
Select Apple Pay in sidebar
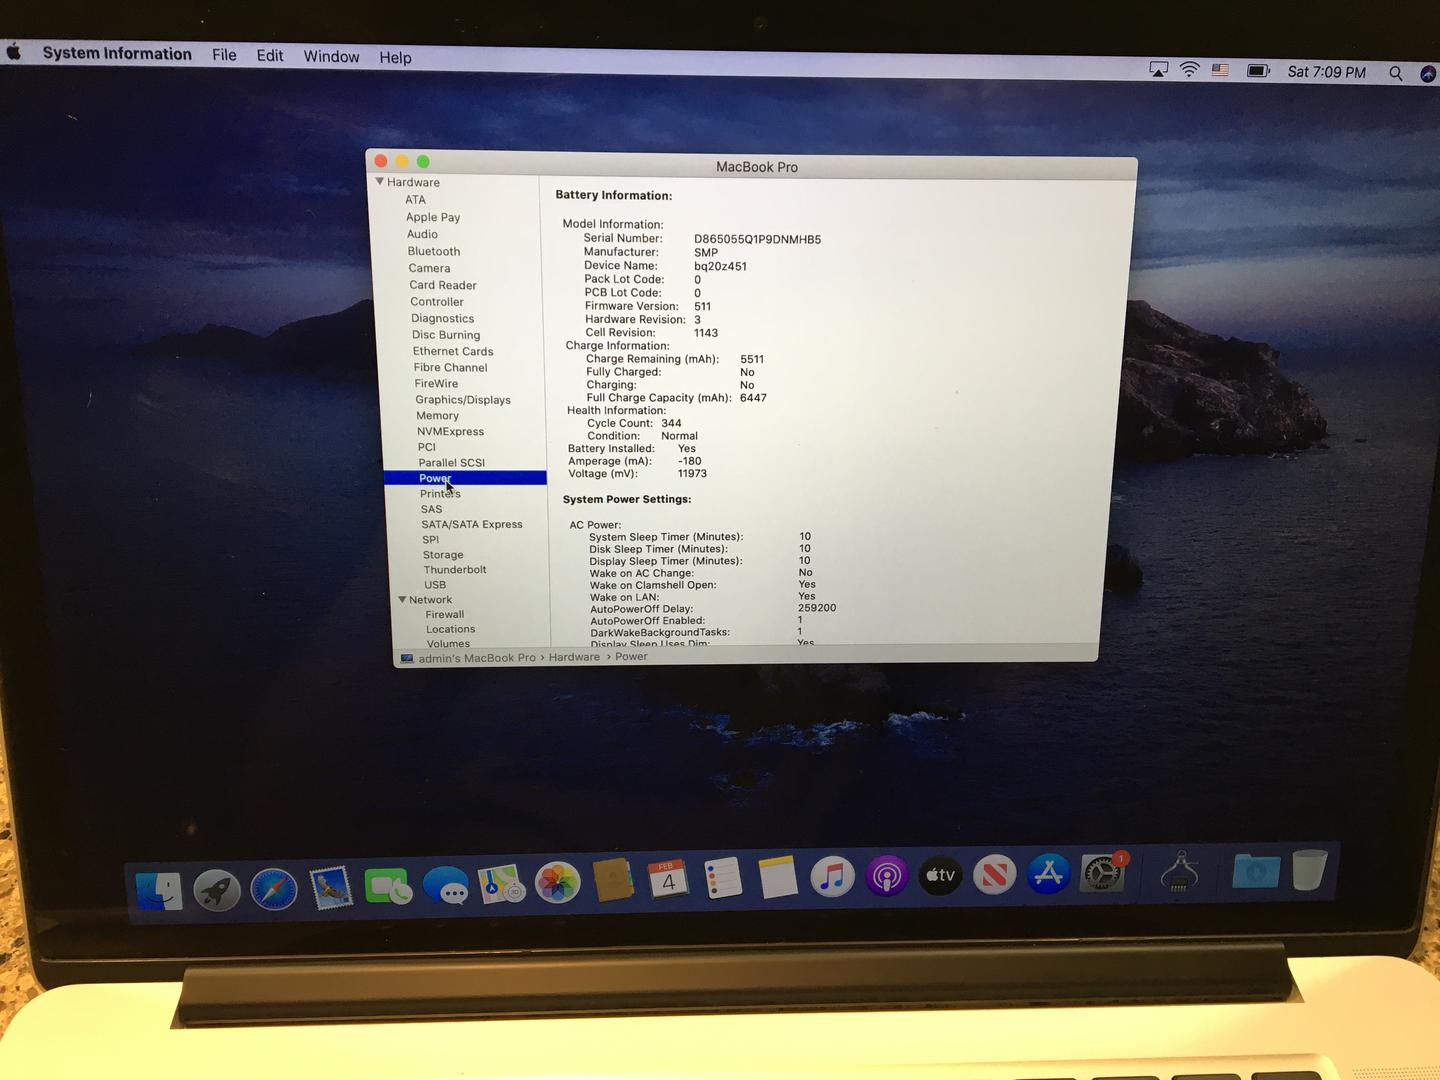[433, 217]
